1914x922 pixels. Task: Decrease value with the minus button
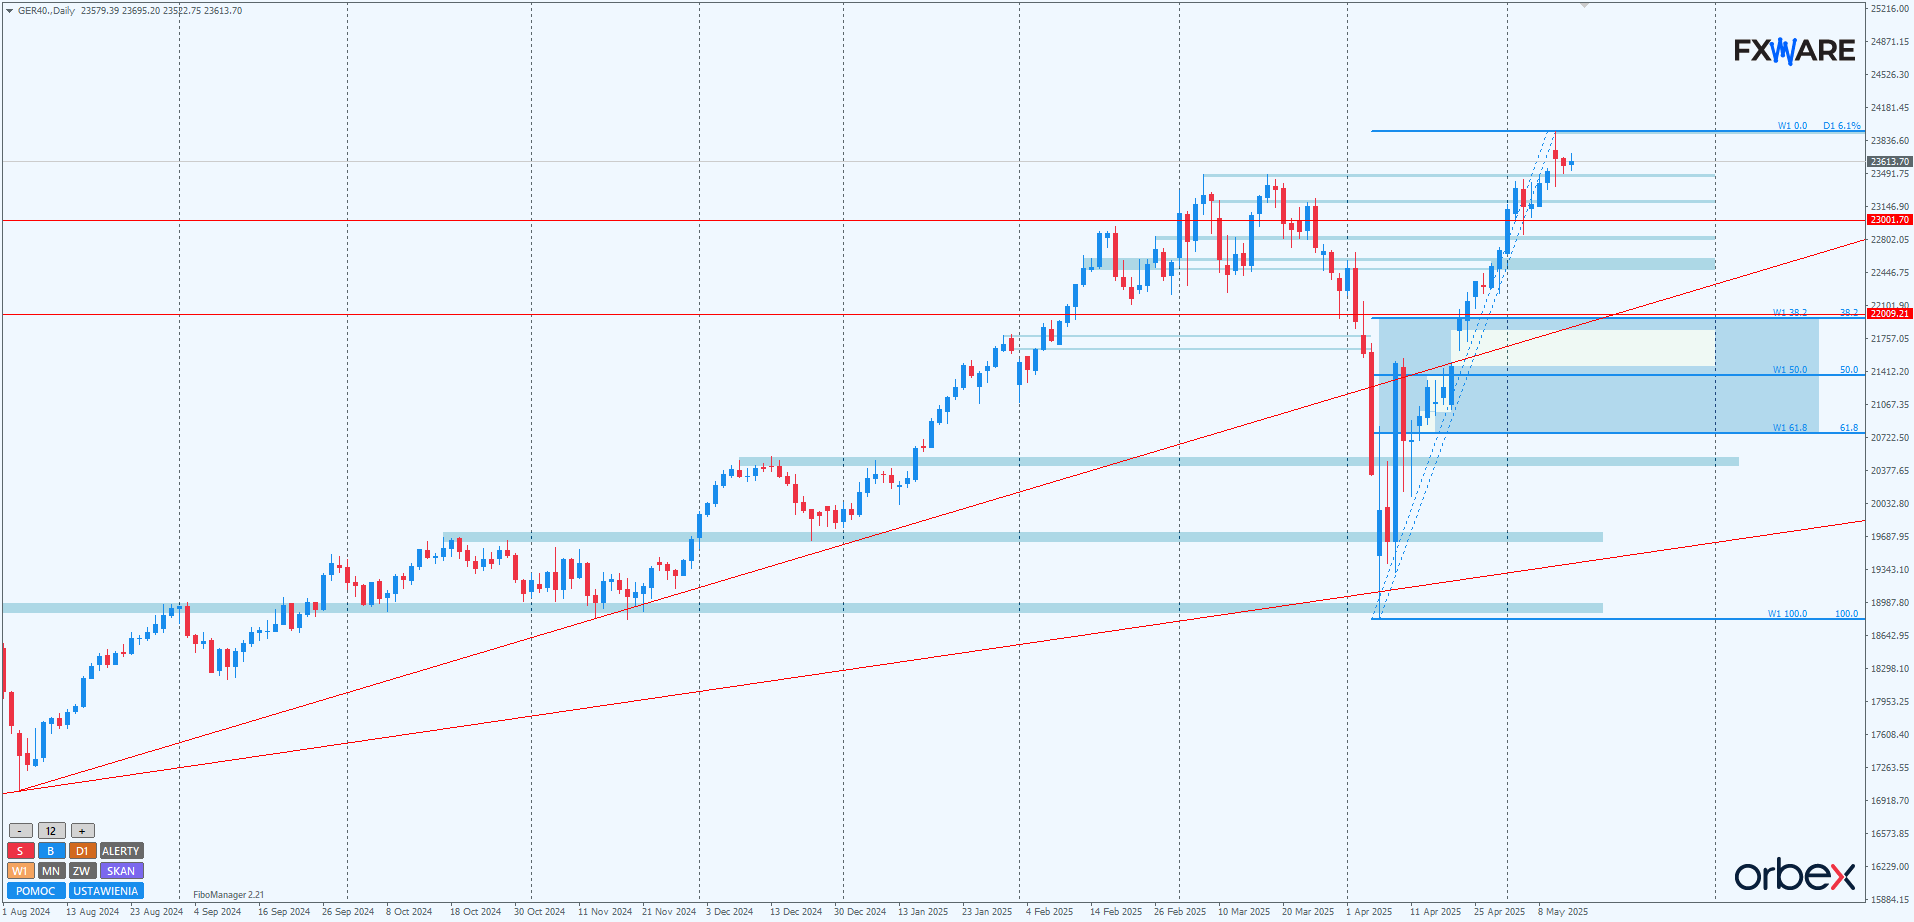[x=20, y=831]
